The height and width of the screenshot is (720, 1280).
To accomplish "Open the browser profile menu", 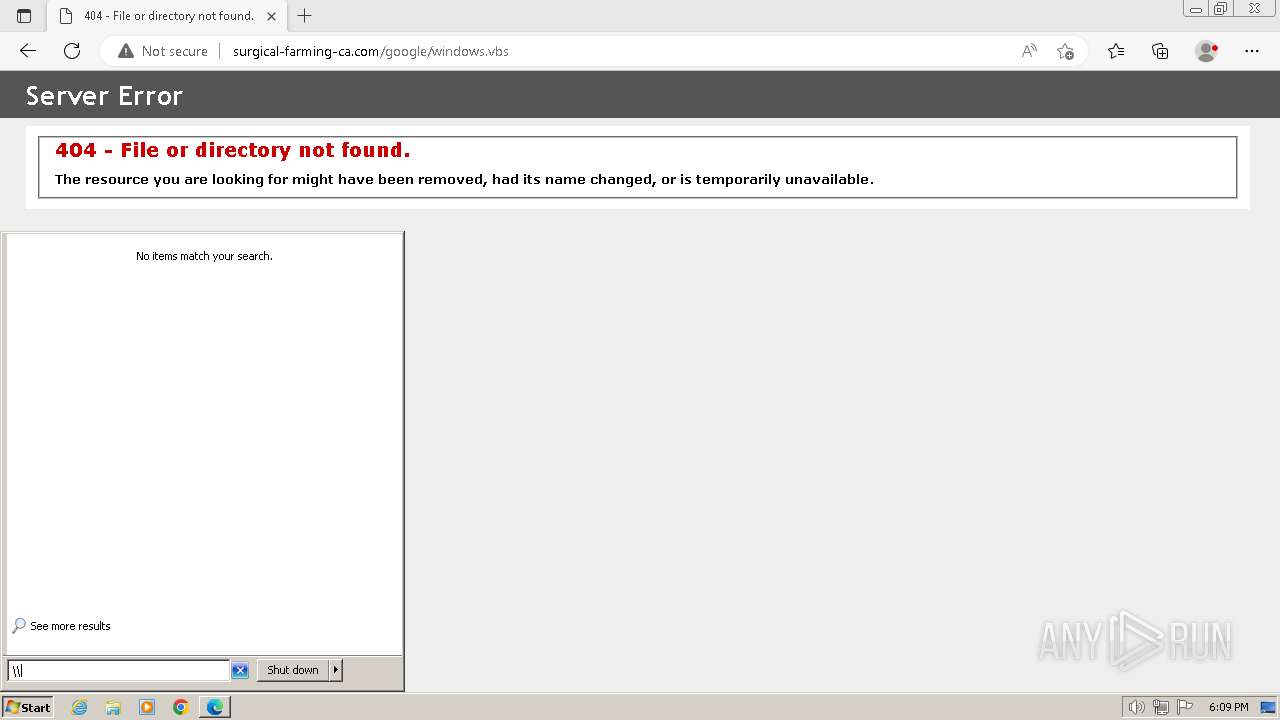I will coord(1207,51).
